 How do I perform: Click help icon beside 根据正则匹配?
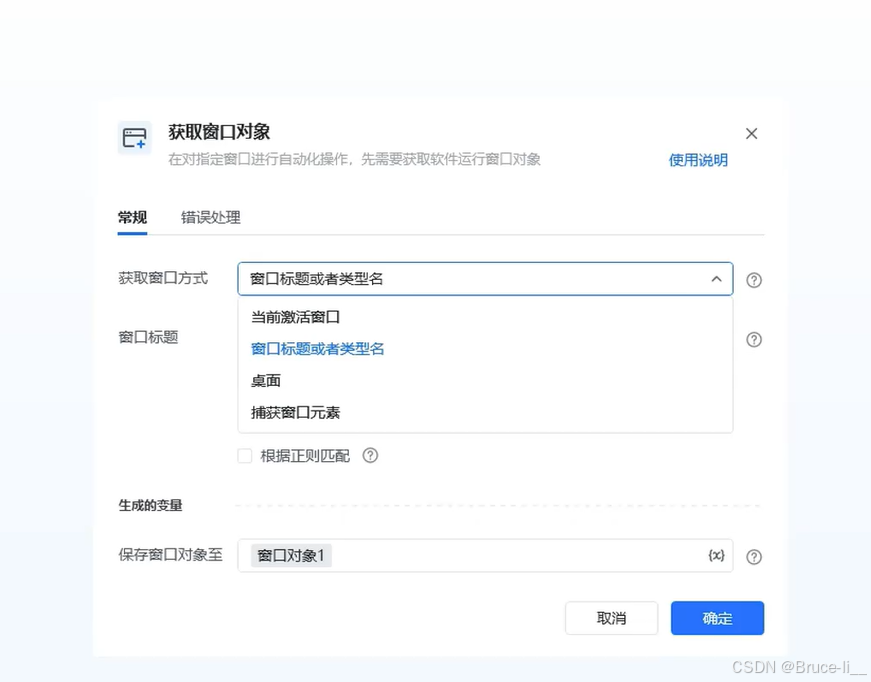click(370, 455)
